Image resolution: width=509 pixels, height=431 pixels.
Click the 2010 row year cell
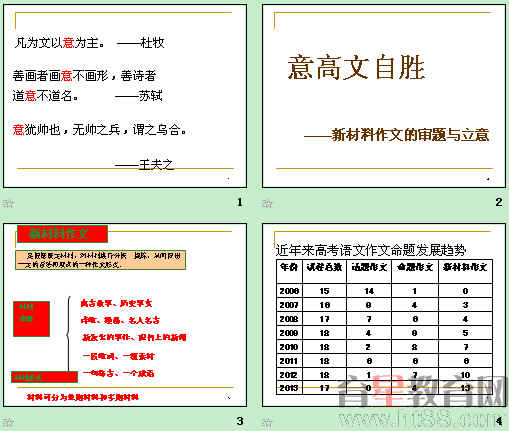289,347
